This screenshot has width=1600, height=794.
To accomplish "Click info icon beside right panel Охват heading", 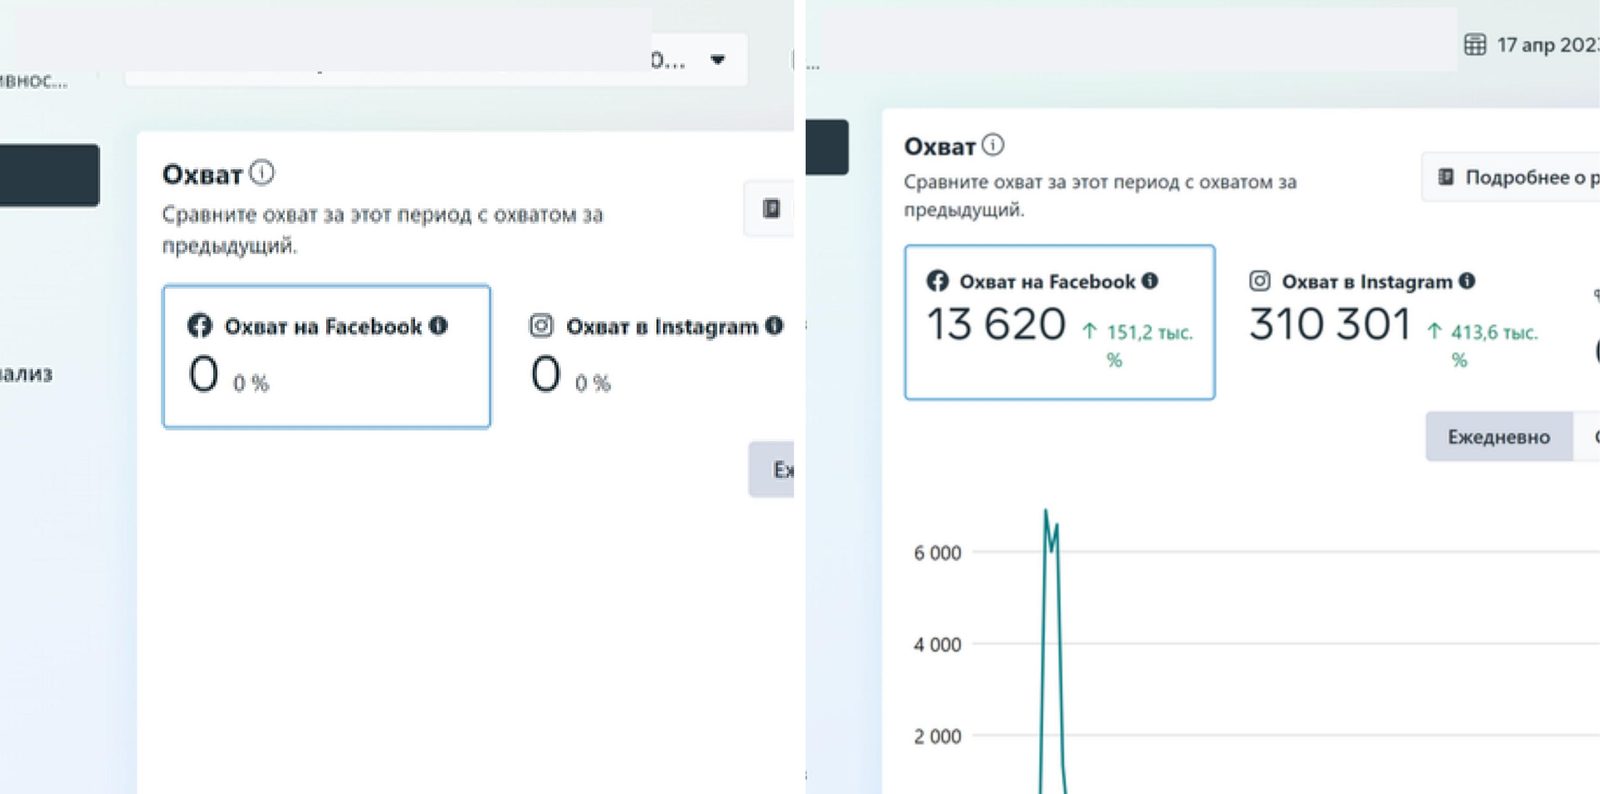I will tap(992, 145).
